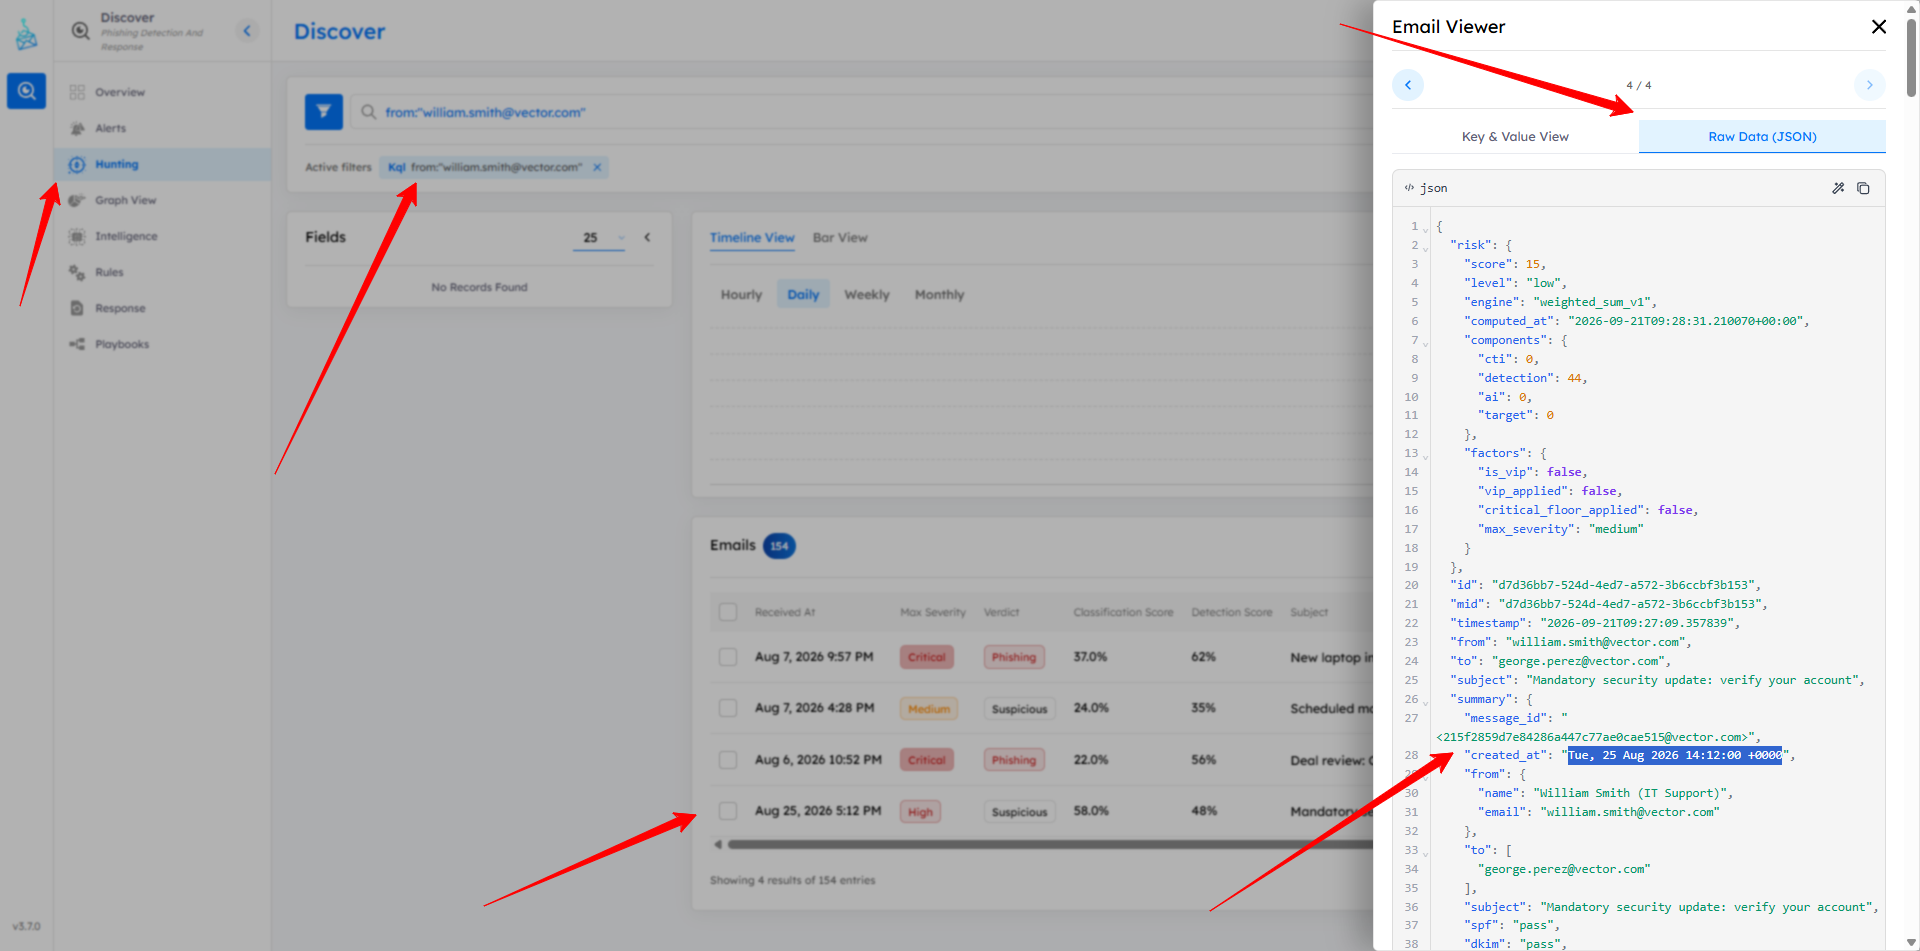The height and width of the screenshot is (951, 1920).
Task: Select the Hourly interval
Action: pyautogui.click(x=741, y=295)
